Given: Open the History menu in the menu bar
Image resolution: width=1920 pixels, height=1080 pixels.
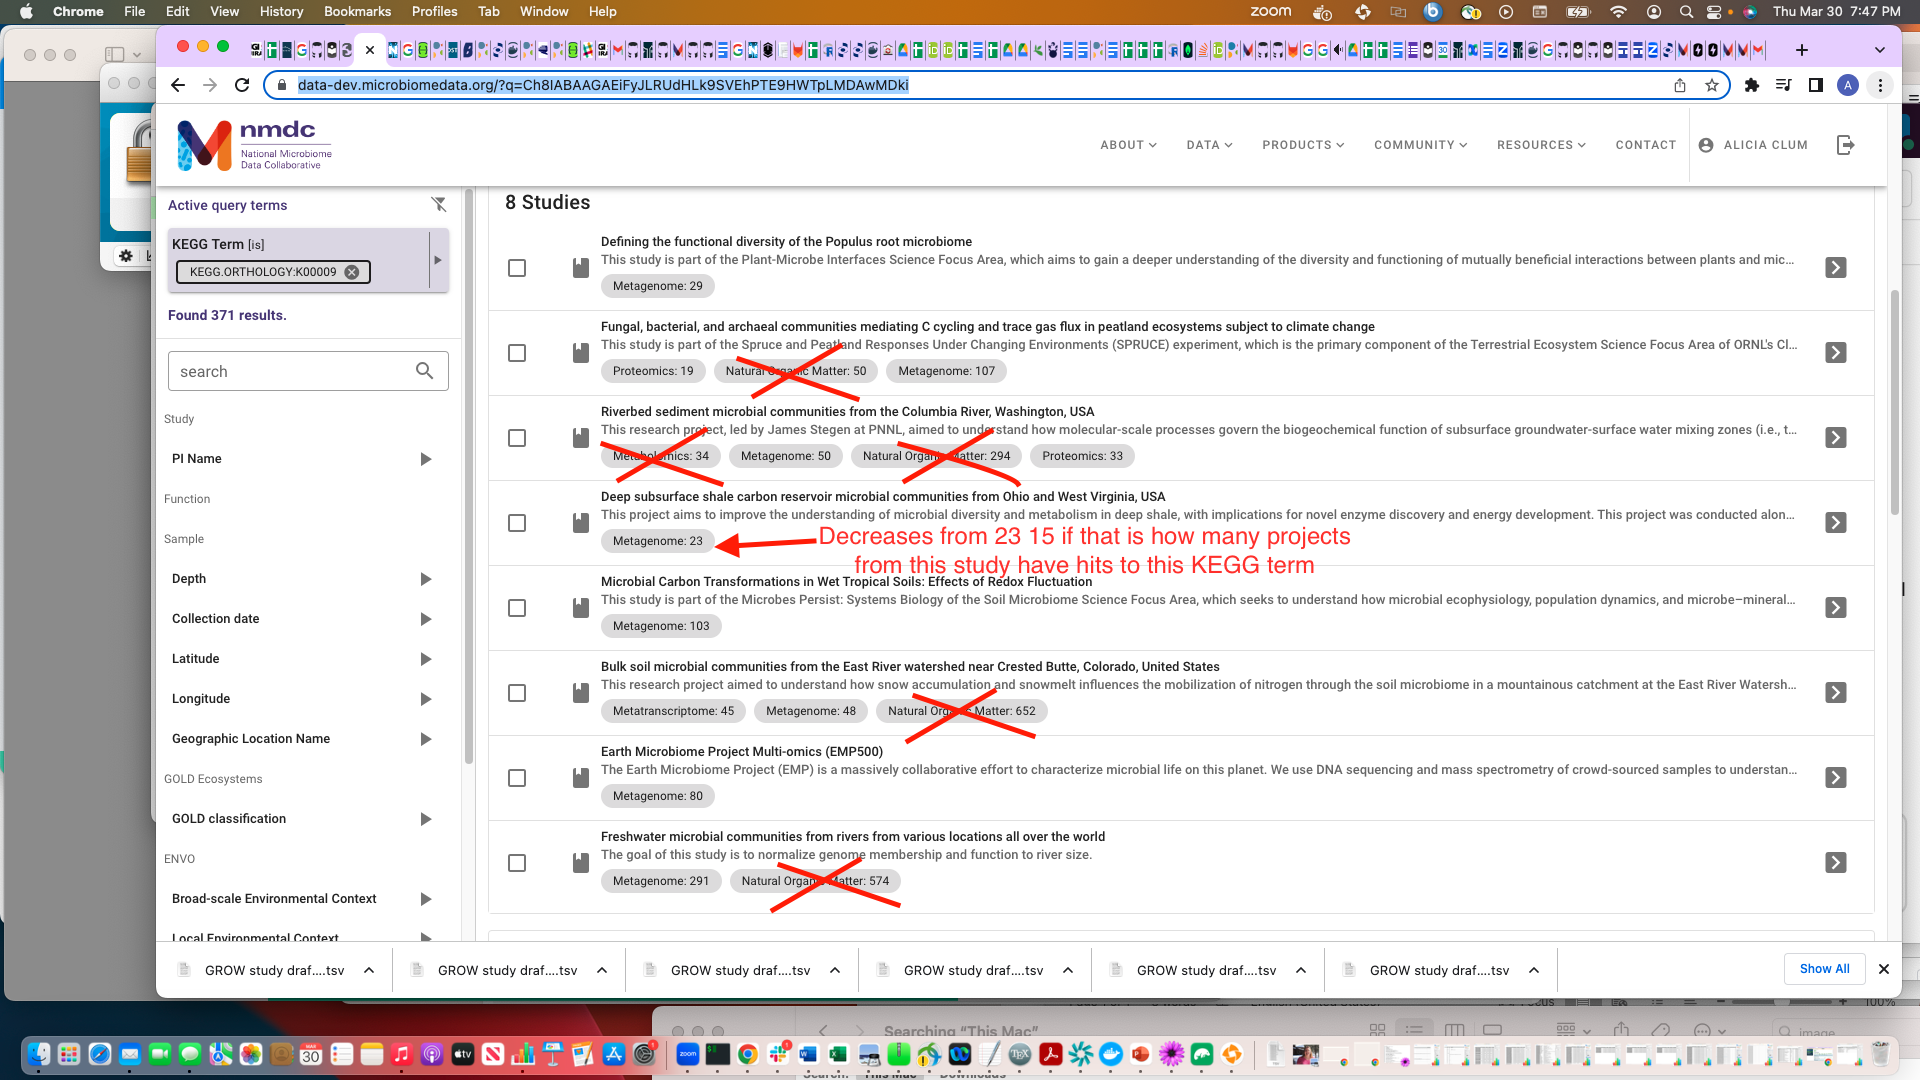Looking at the screenshot, I should click(281, 11).
